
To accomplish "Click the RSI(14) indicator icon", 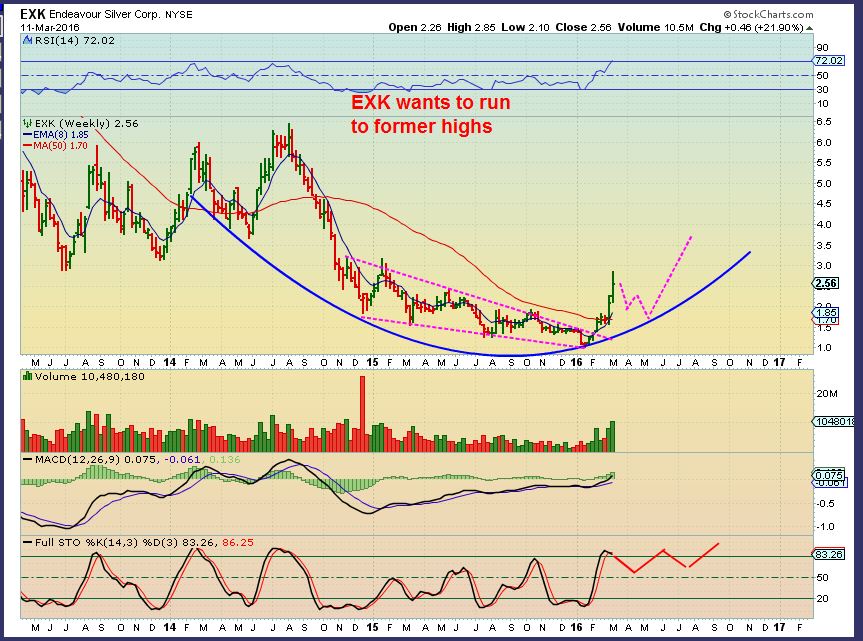I will pyautogui.click(x=28, y=41).
